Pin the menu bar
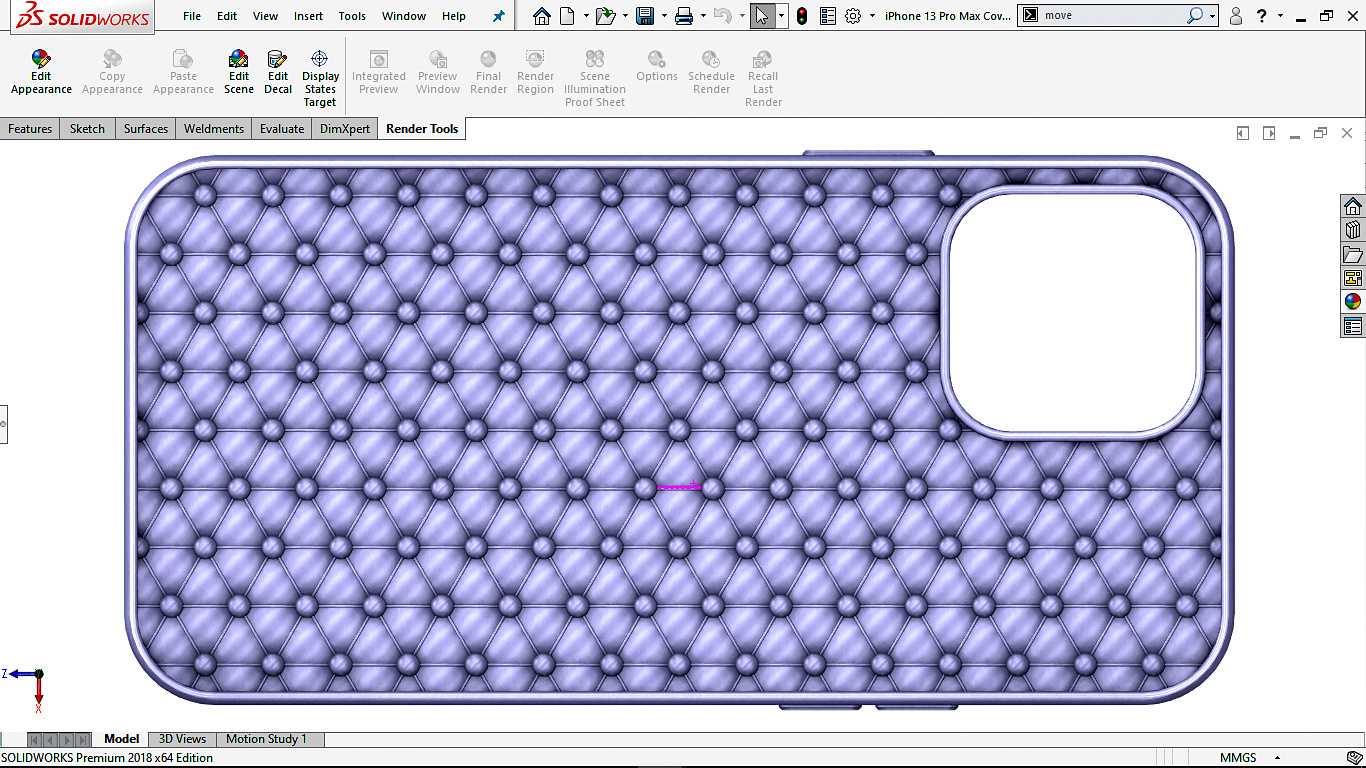 [x=499, y=16]
